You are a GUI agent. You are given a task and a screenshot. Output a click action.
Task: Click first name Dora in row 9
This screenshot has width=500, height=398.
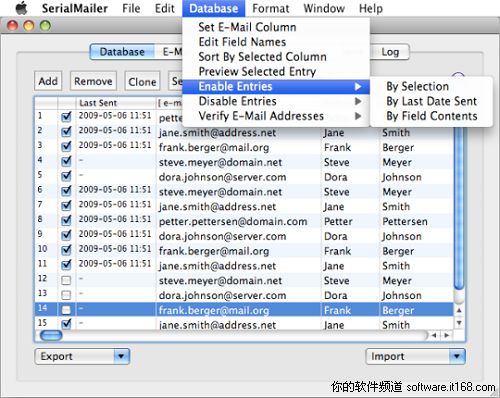[336, 236]
